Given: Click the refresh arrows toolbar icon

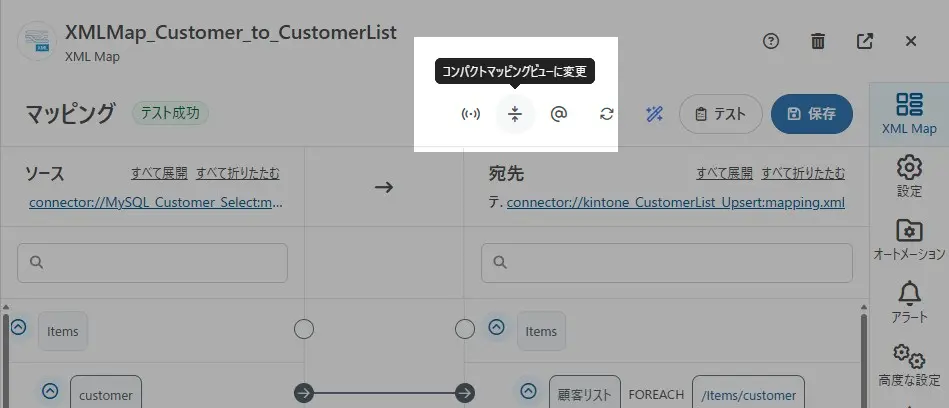Looking at the screenshot, I should coord(606,114).
